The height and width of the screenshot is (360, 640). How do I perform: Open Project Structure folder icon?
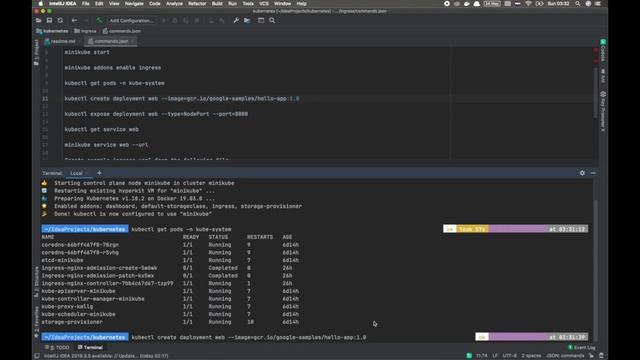247,20
